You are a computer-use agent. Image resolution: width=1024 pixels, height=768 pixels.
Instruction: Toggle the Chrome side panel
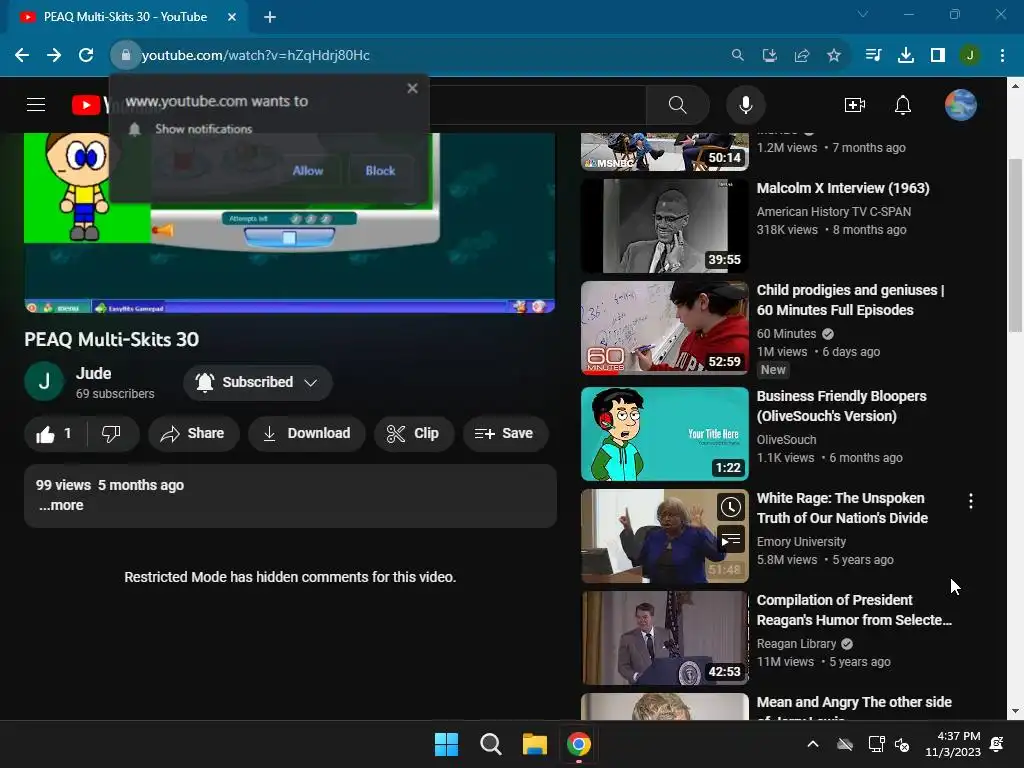click(x=938, y=56)
